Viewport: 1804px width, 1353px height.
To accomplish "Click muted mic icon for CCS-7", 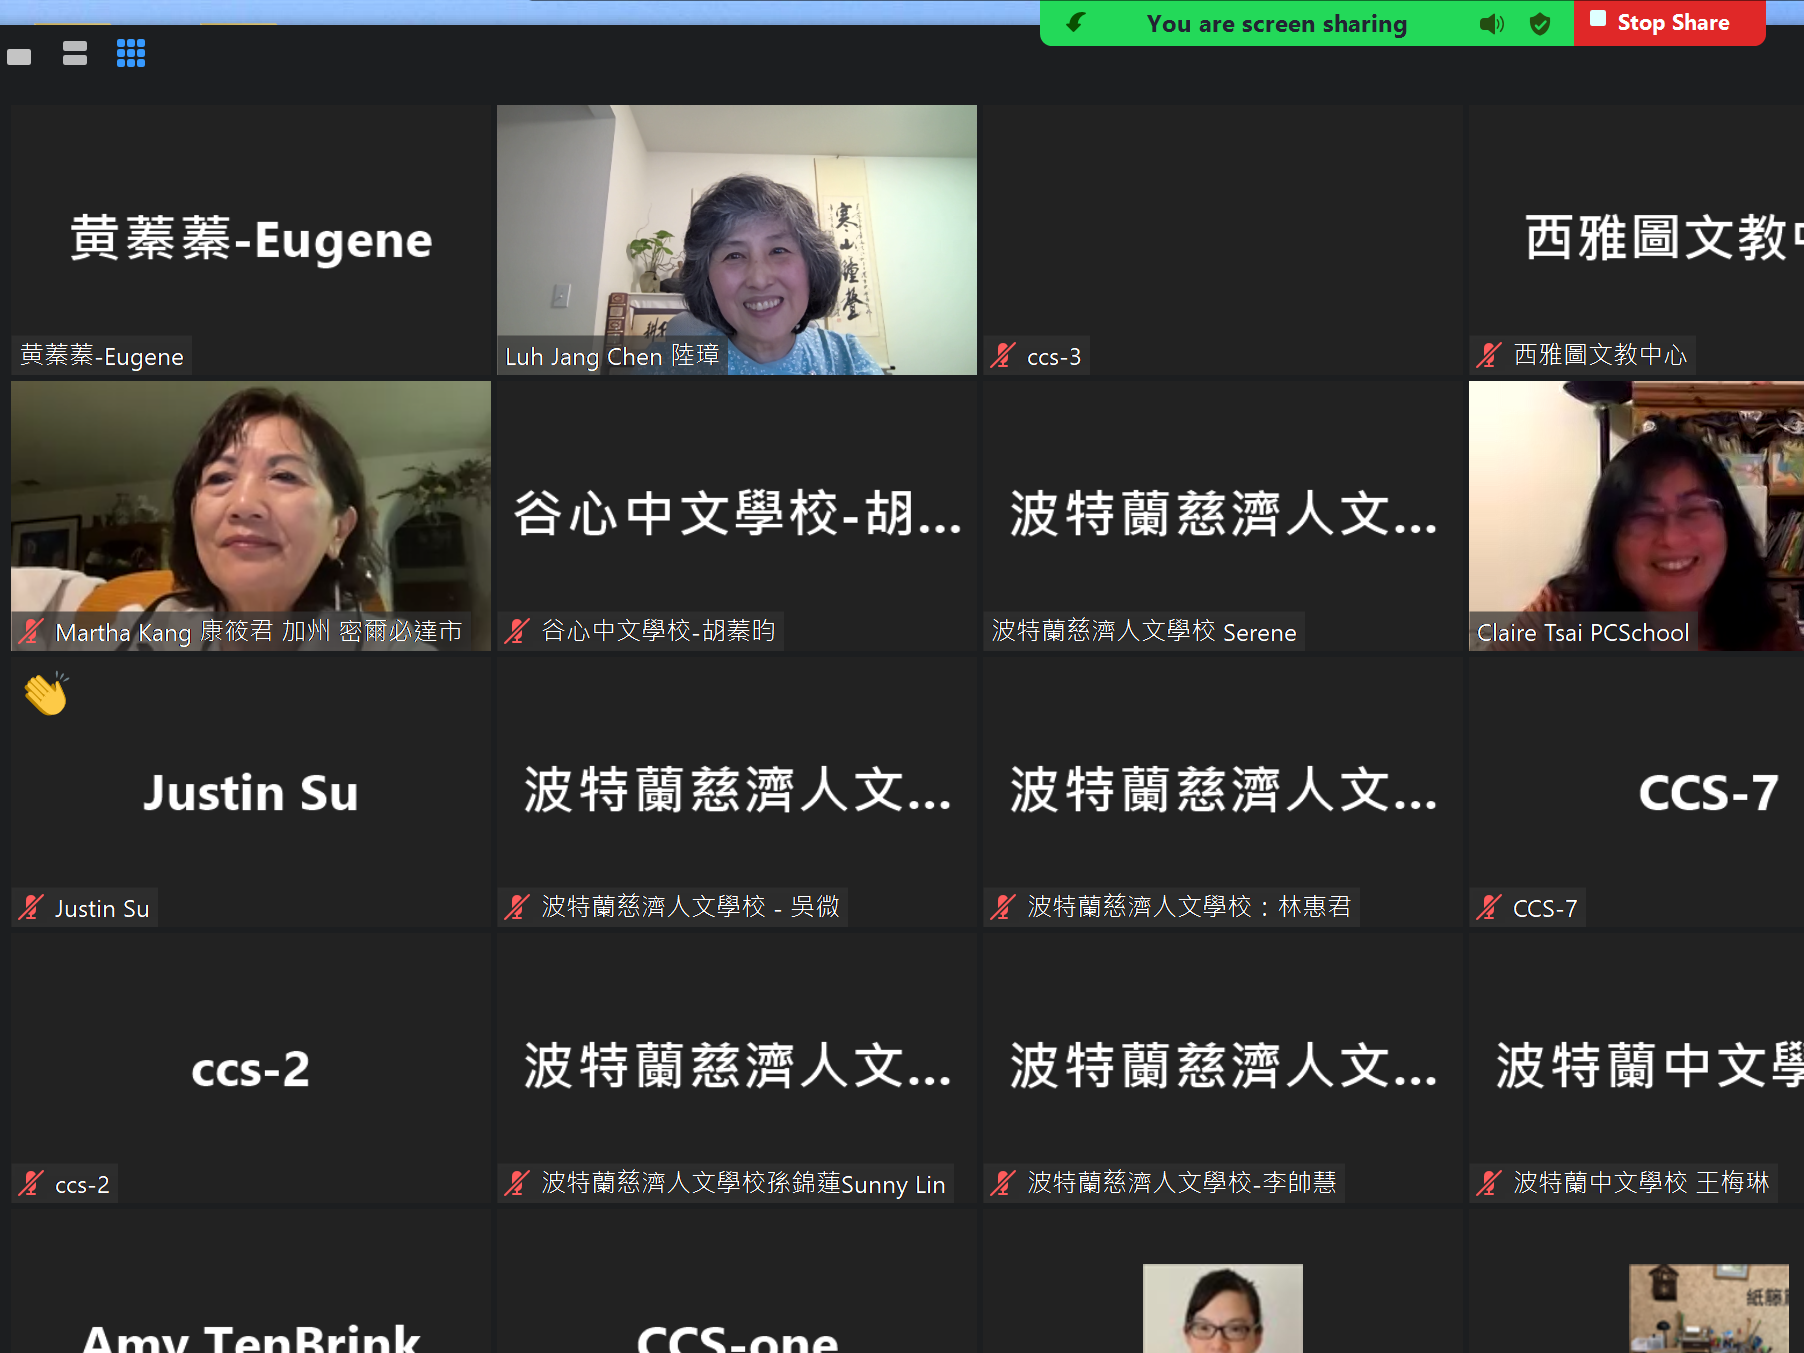I will [x=1489, y=908].
